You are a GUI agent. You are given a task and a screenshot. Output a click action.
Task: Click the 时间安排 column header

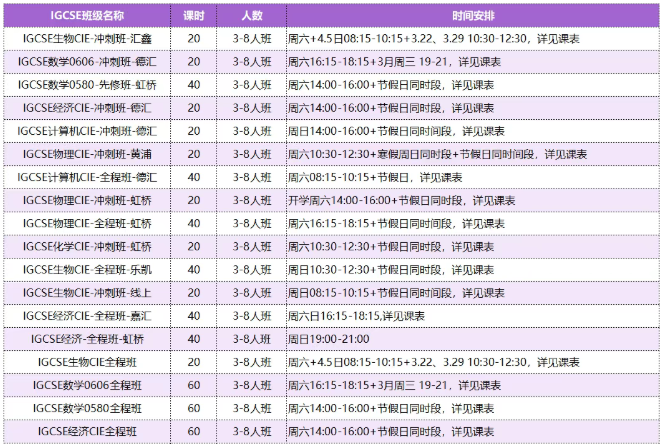473,16
